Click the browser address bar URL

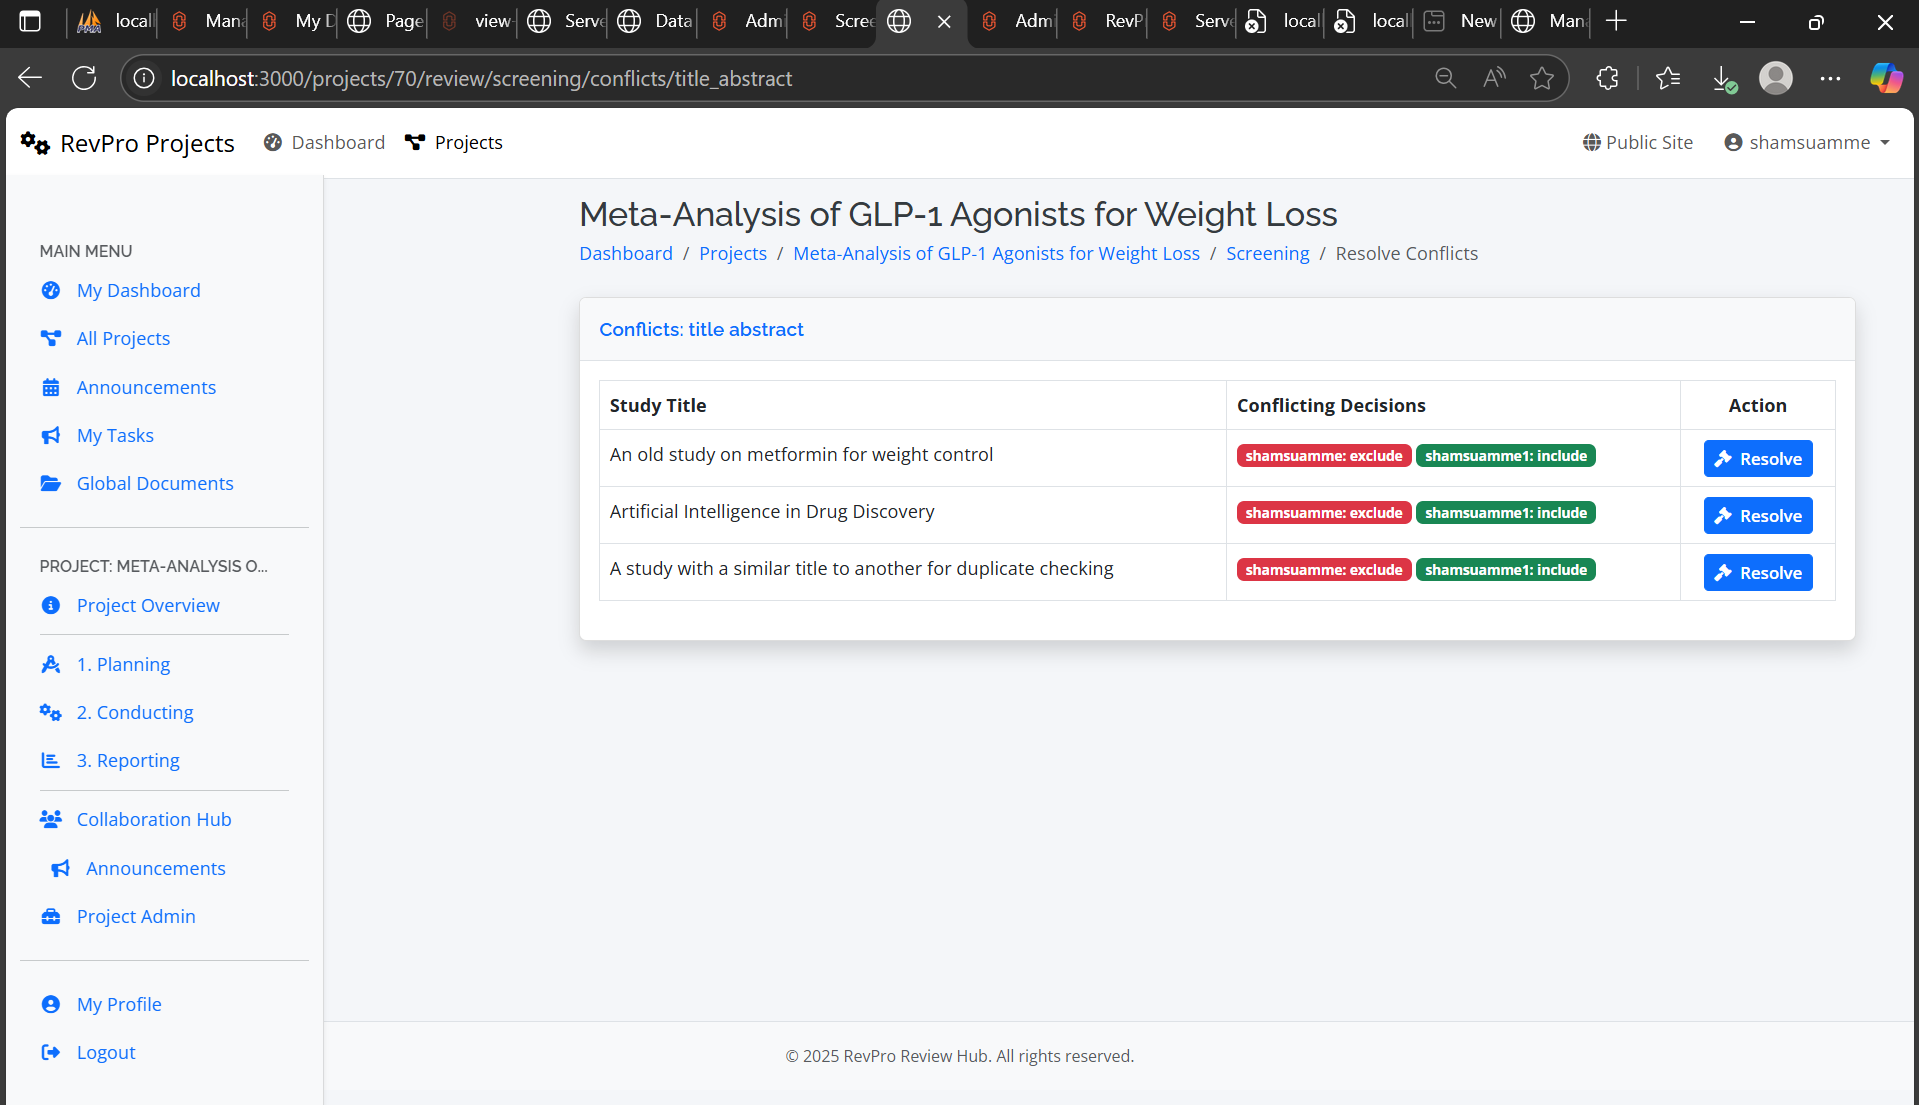[x=480, y=78]
